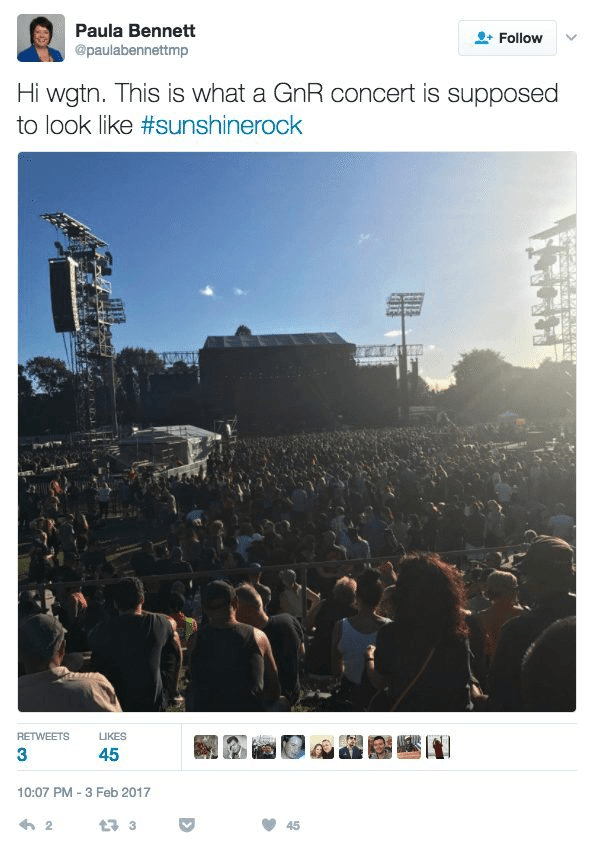Viewport: 594px width, 849px height.
Task: Open Paula Bennett's profile avatar
Action: (x=41, y=38)
